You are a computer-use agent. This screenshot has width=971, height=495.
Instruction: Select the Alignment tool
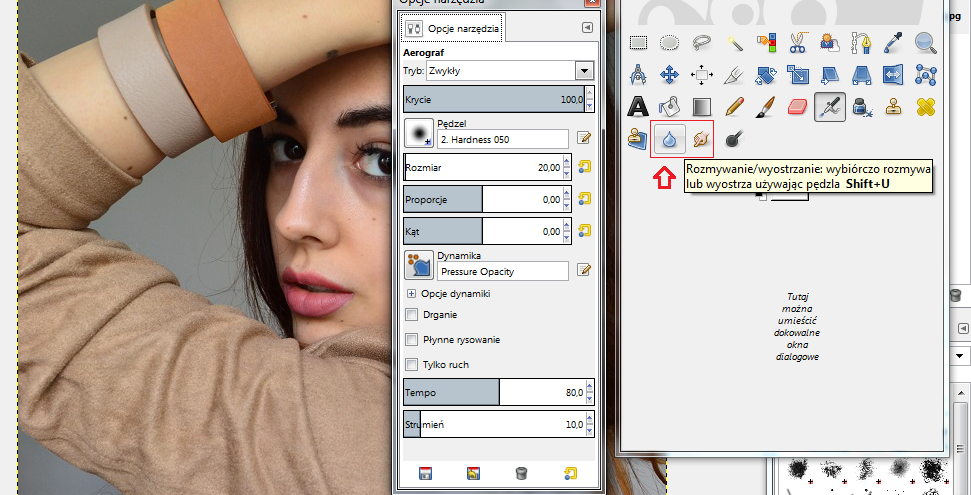pyautogui.click(x=702, y=76)
